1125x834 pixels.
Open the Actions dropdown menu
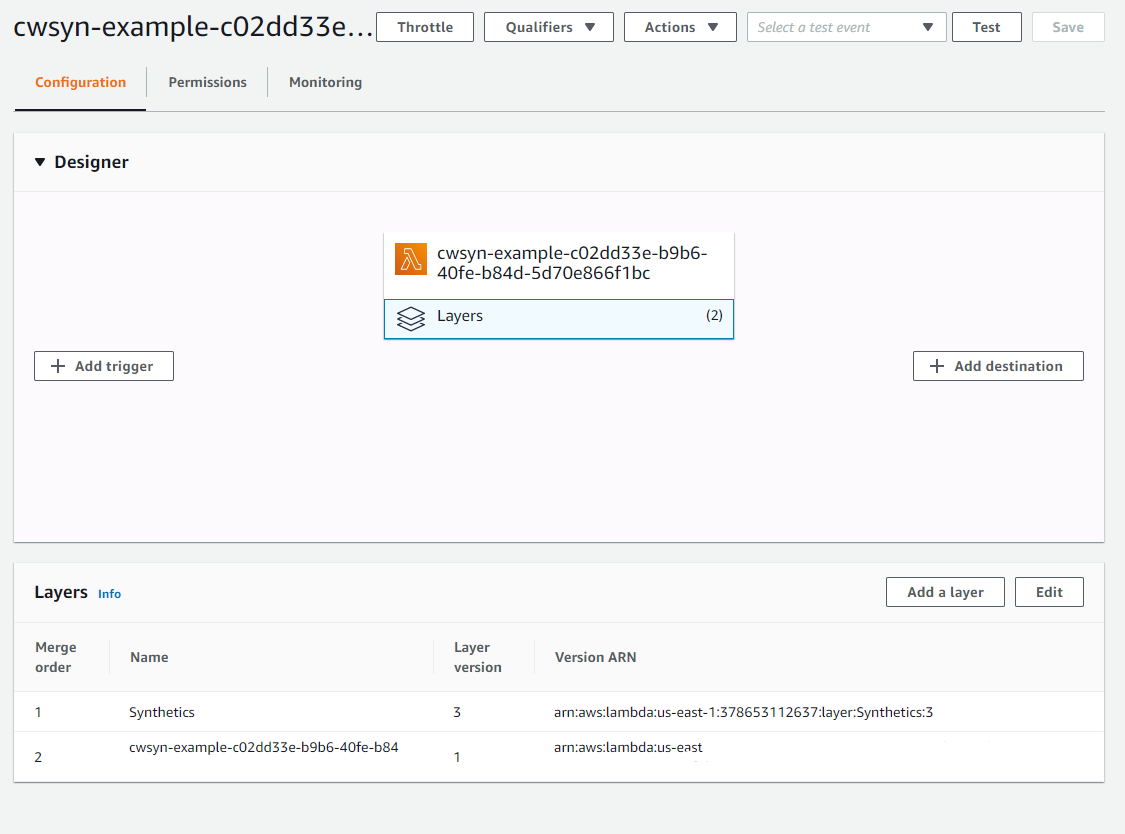point(680,27)
